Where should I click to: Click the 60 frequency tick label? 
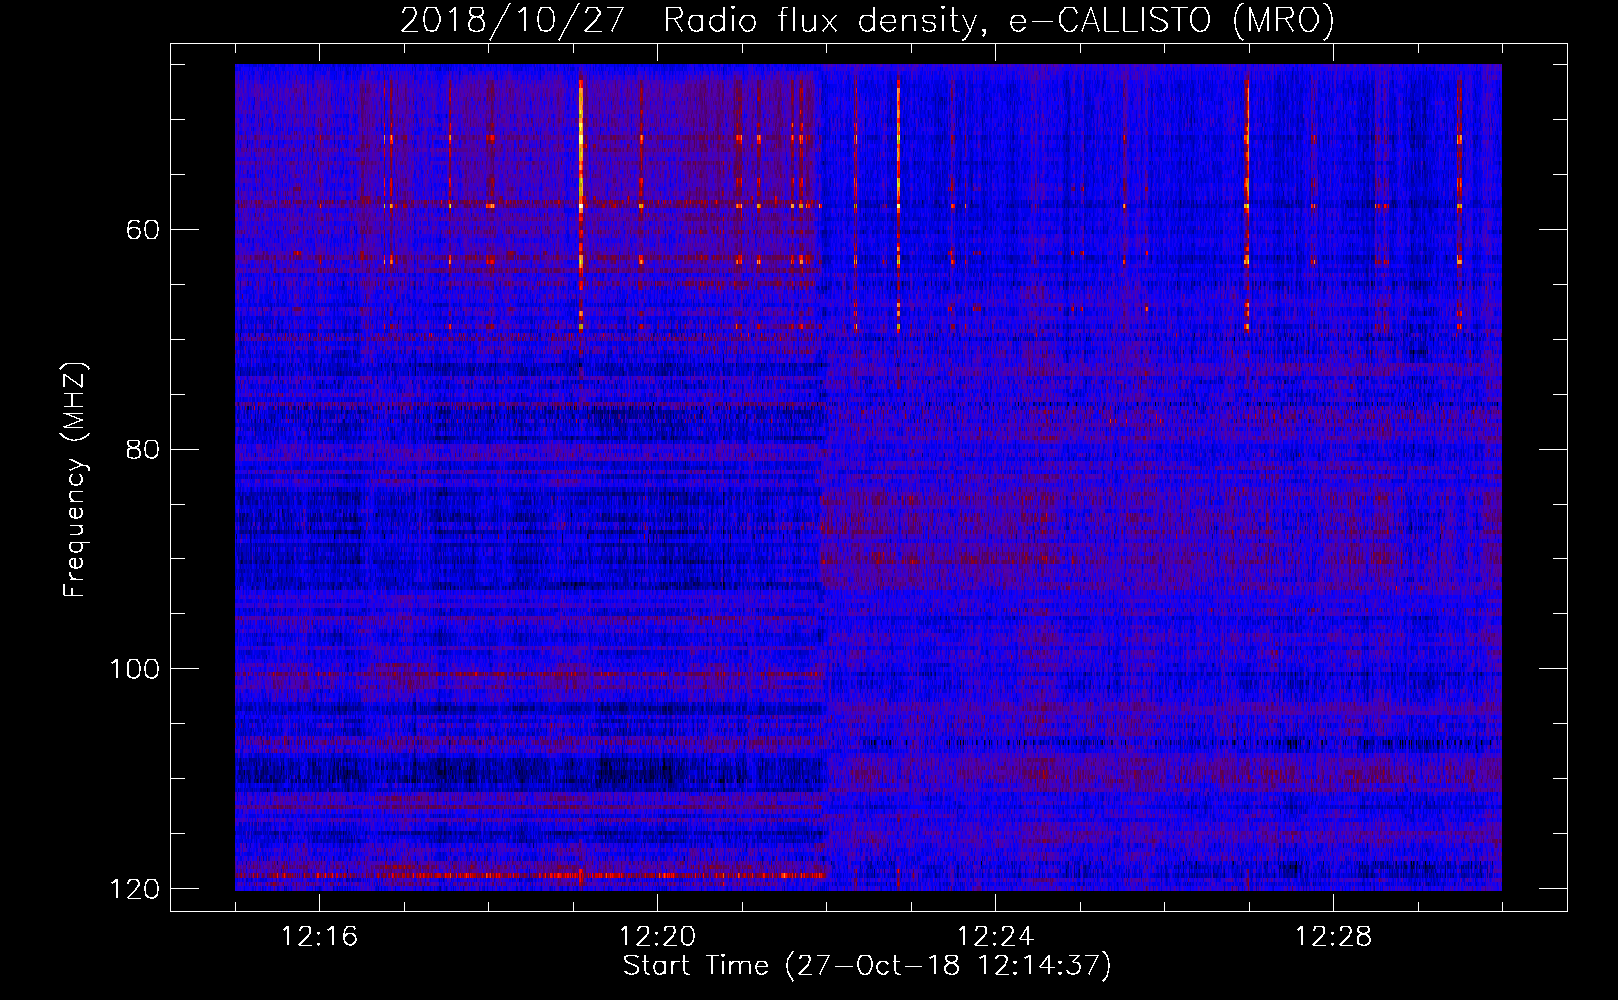click(x=144, y=230)
